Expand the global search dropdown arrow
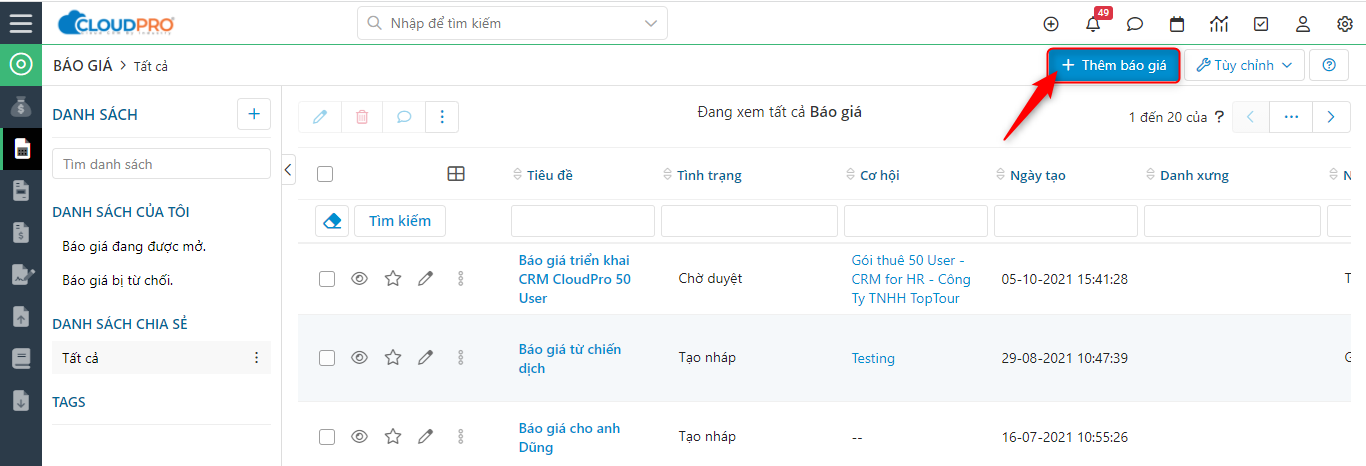The width and height of the screenshot is (1366, 466). pos(652,23)
